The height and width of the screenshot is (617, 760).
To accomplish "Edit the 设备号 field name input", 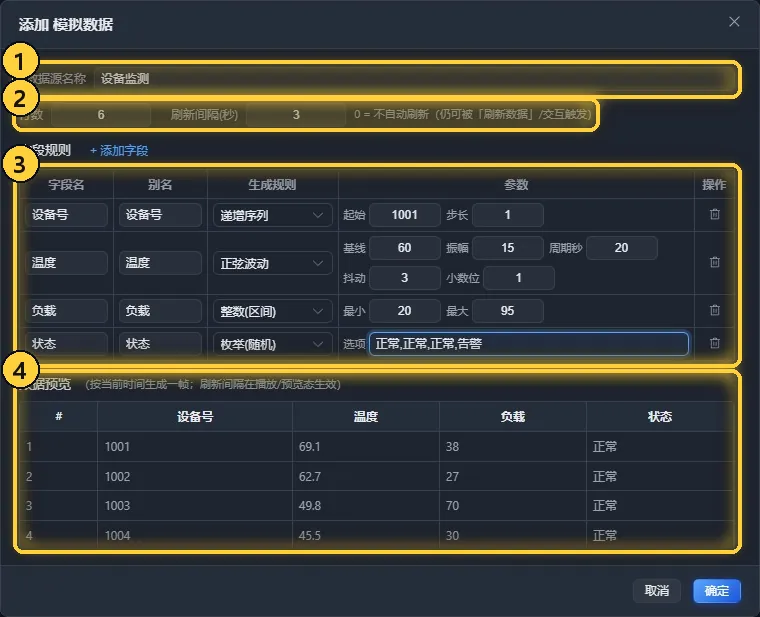I will [x=66, y=215].
